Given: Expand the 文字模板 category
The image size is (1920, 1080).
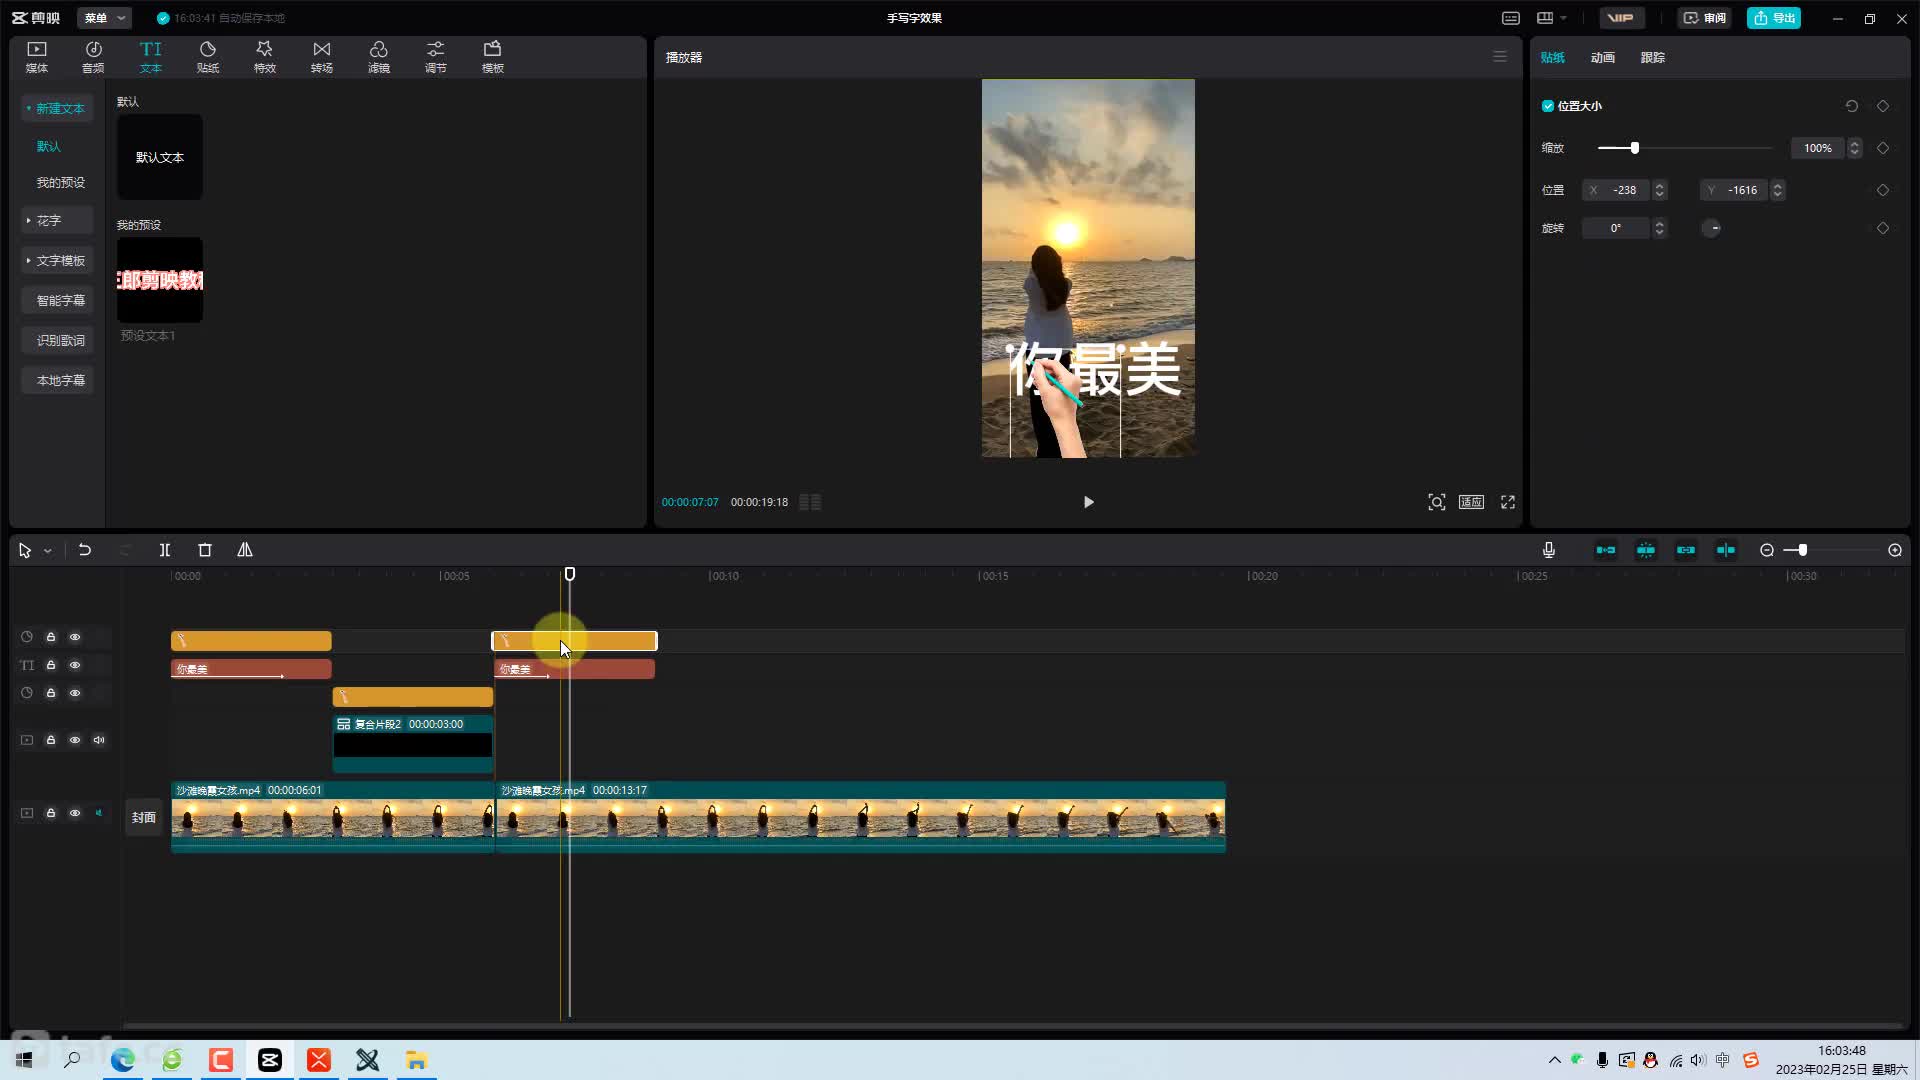Looking at the screenshot, I should coord(57,260).
